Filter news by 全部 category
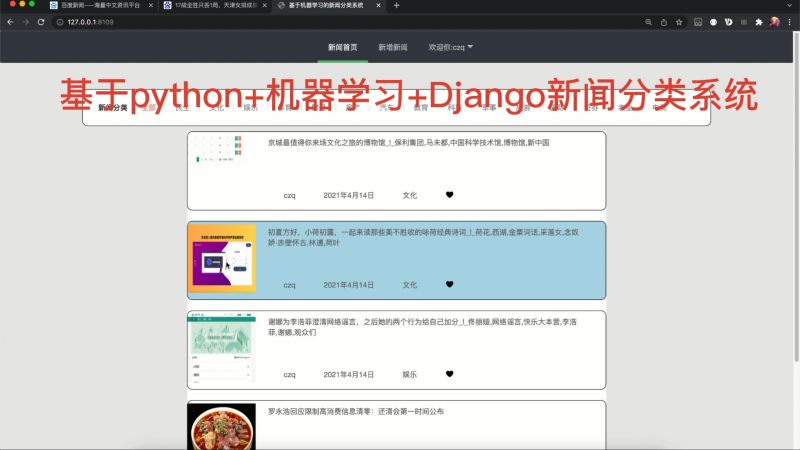800x450 pixels. (x=148, y=108)
